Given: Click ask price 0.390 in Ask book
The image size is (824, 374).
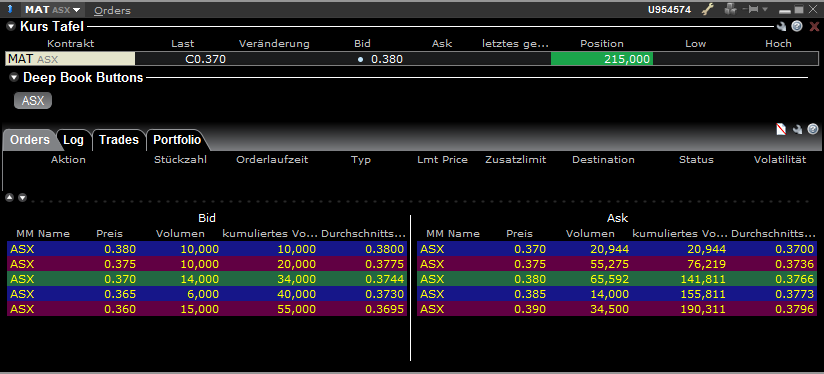Looking at the screenshot, I should click(530, 309).
